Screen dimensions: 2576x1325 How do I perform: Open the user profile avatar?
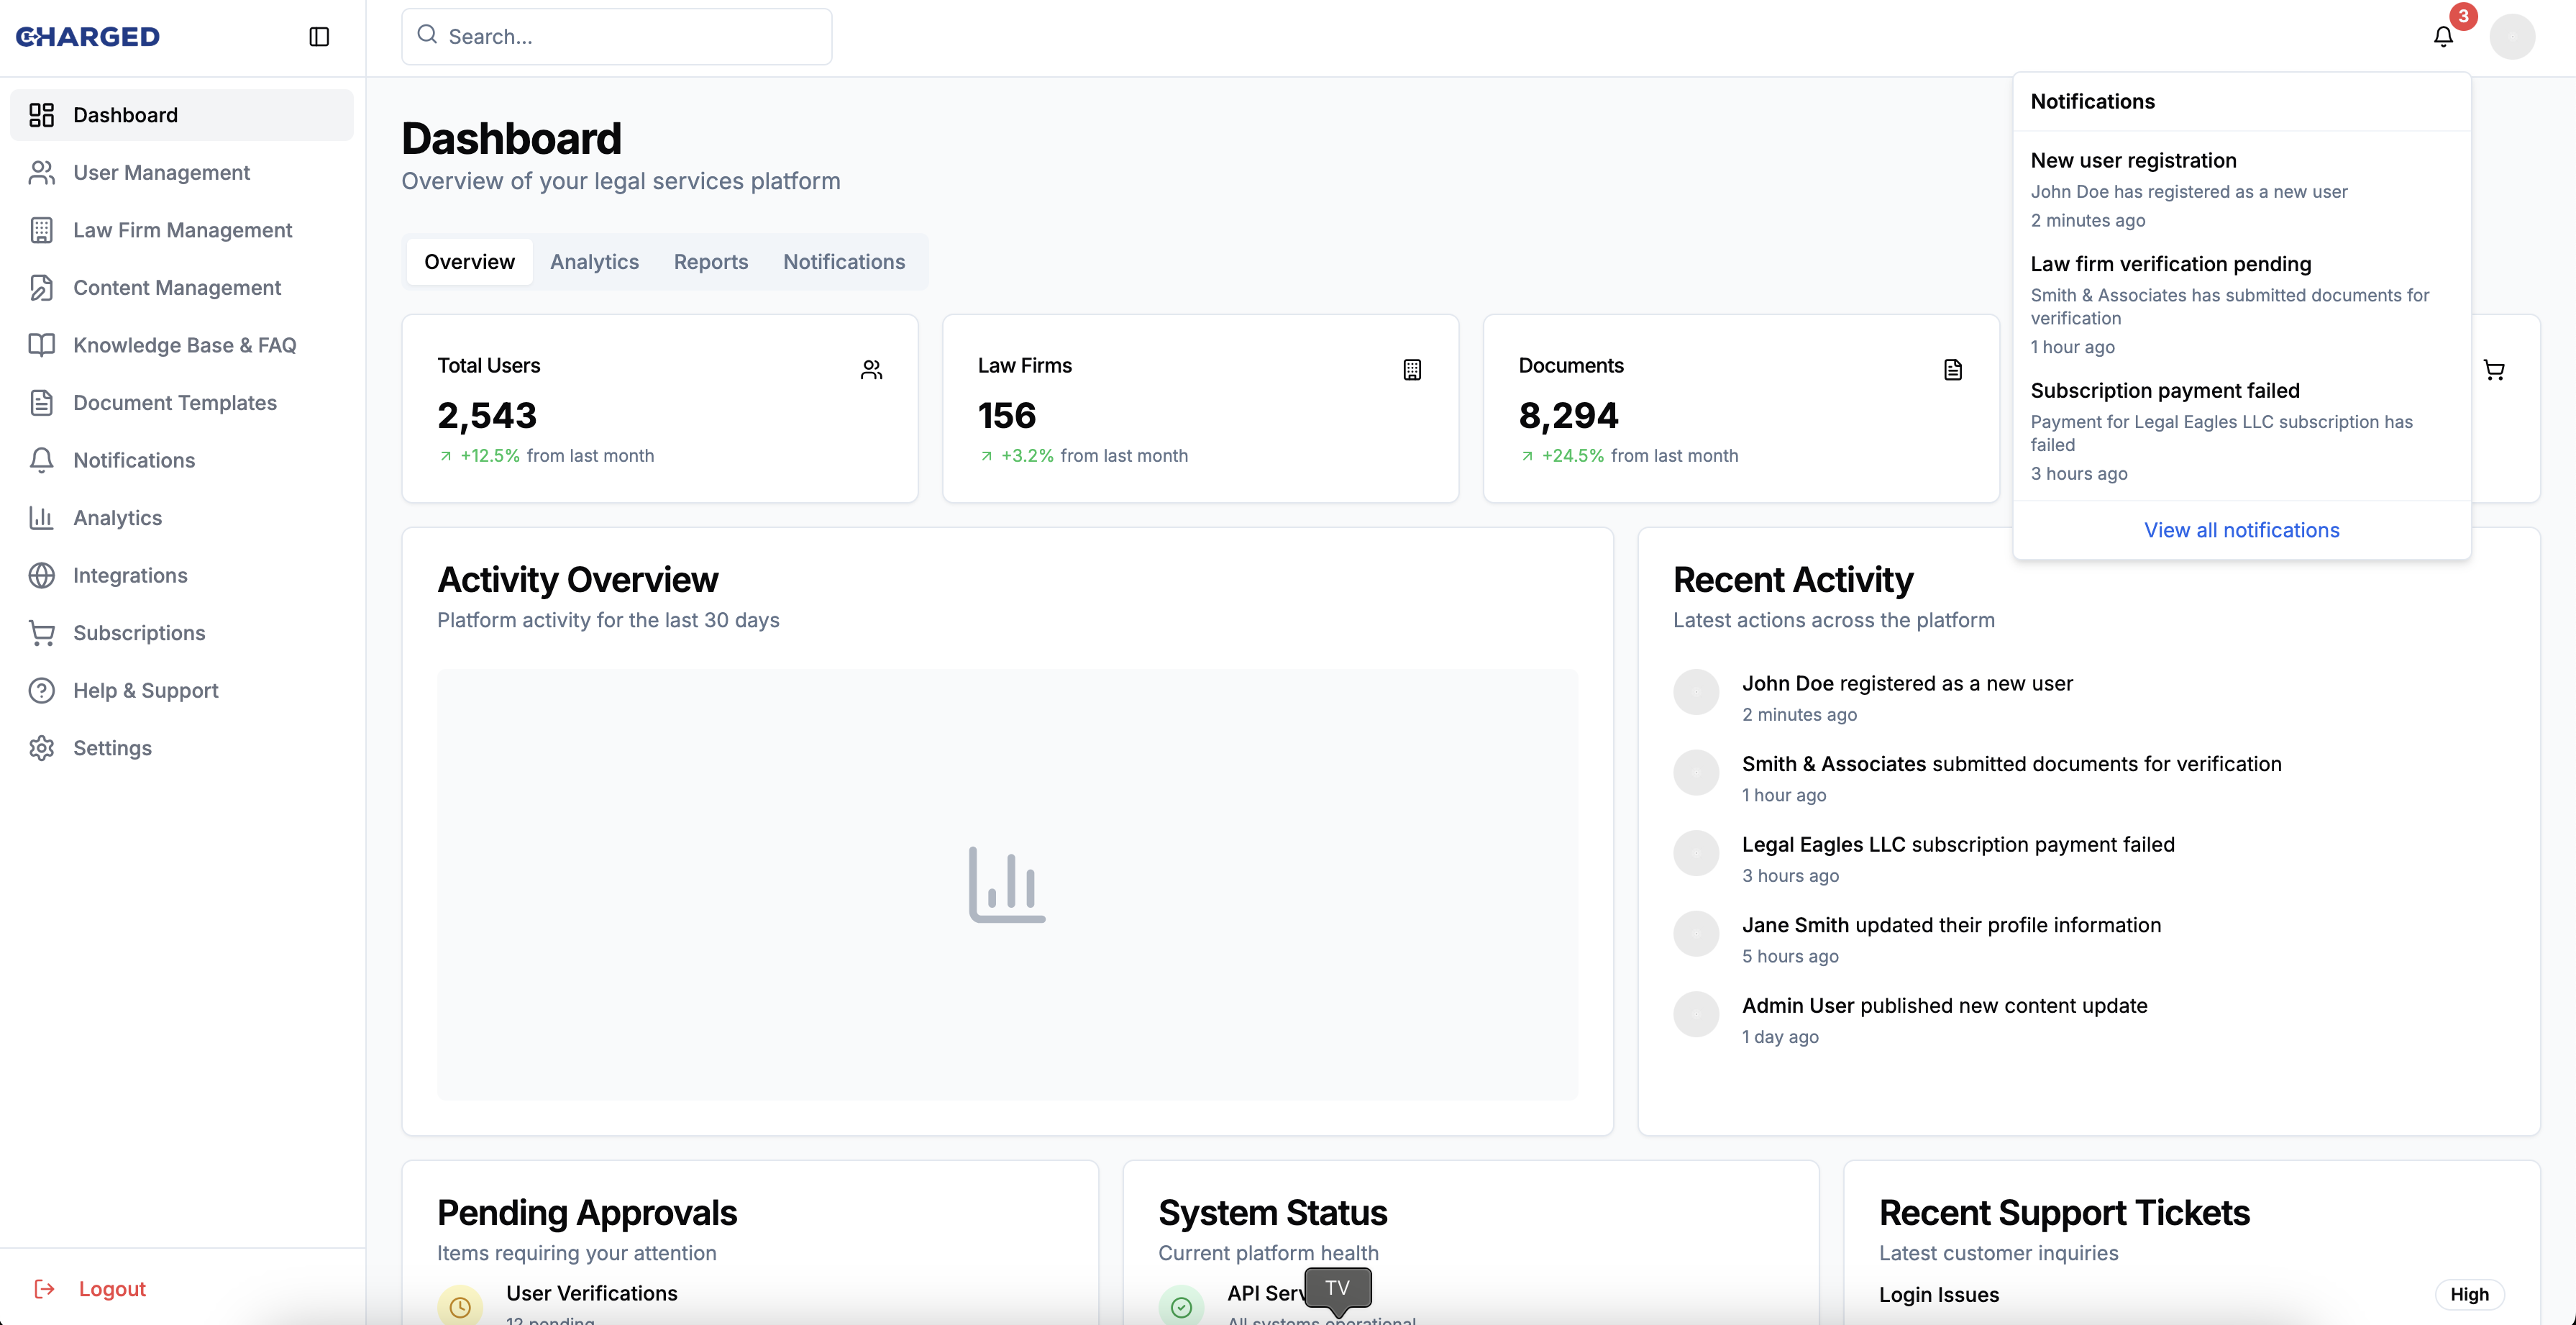pyautogui.click(x=2512, y=37)
